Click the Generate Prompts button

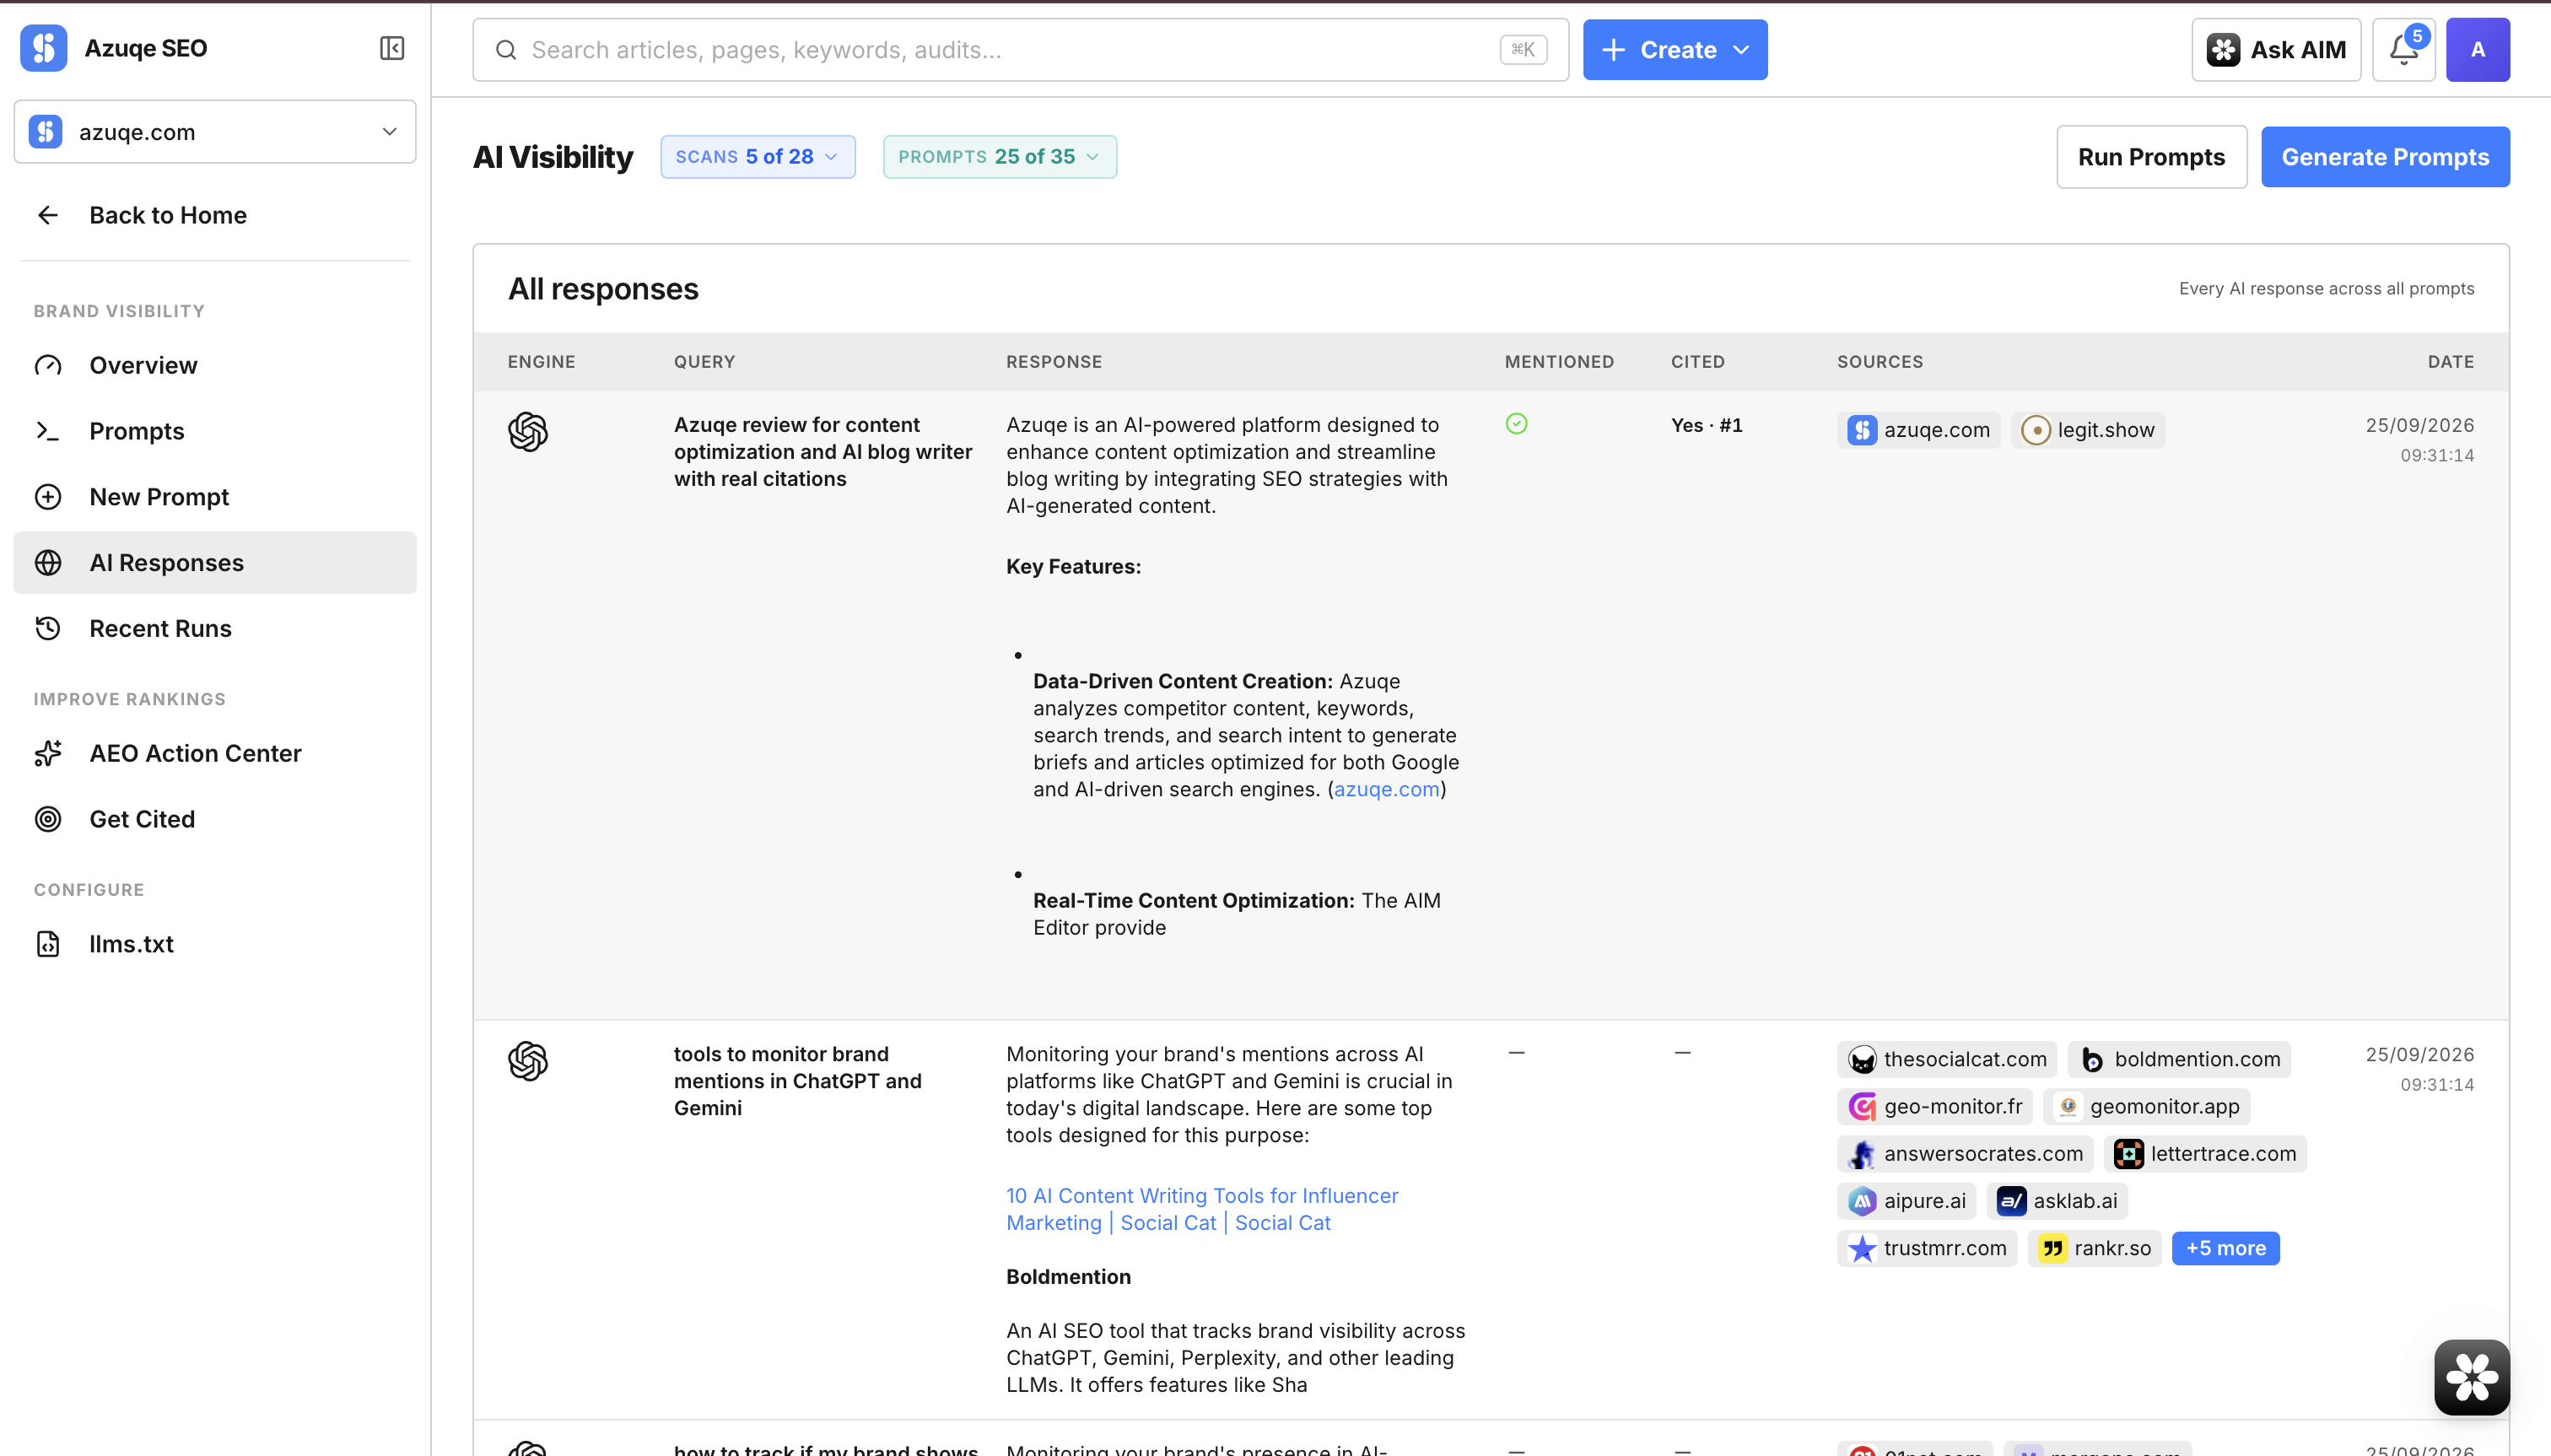(x=2385, y=157)
